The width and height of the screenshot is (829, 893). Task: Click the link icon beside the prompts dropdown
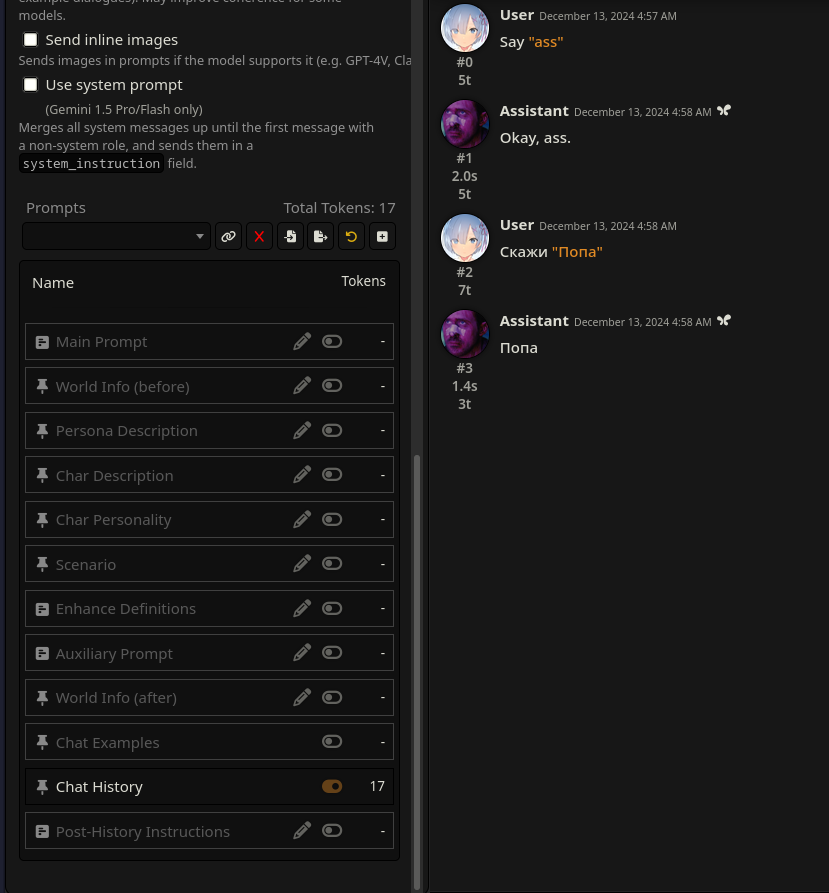pyautogui.click(x=228, y=236)
